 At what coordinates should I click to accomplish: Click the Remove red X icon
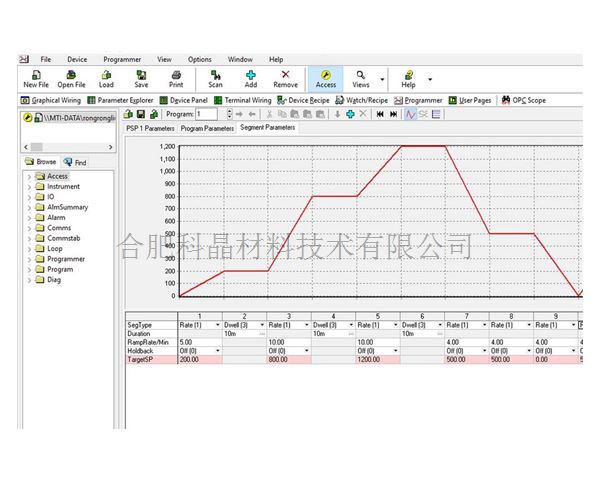286,75
